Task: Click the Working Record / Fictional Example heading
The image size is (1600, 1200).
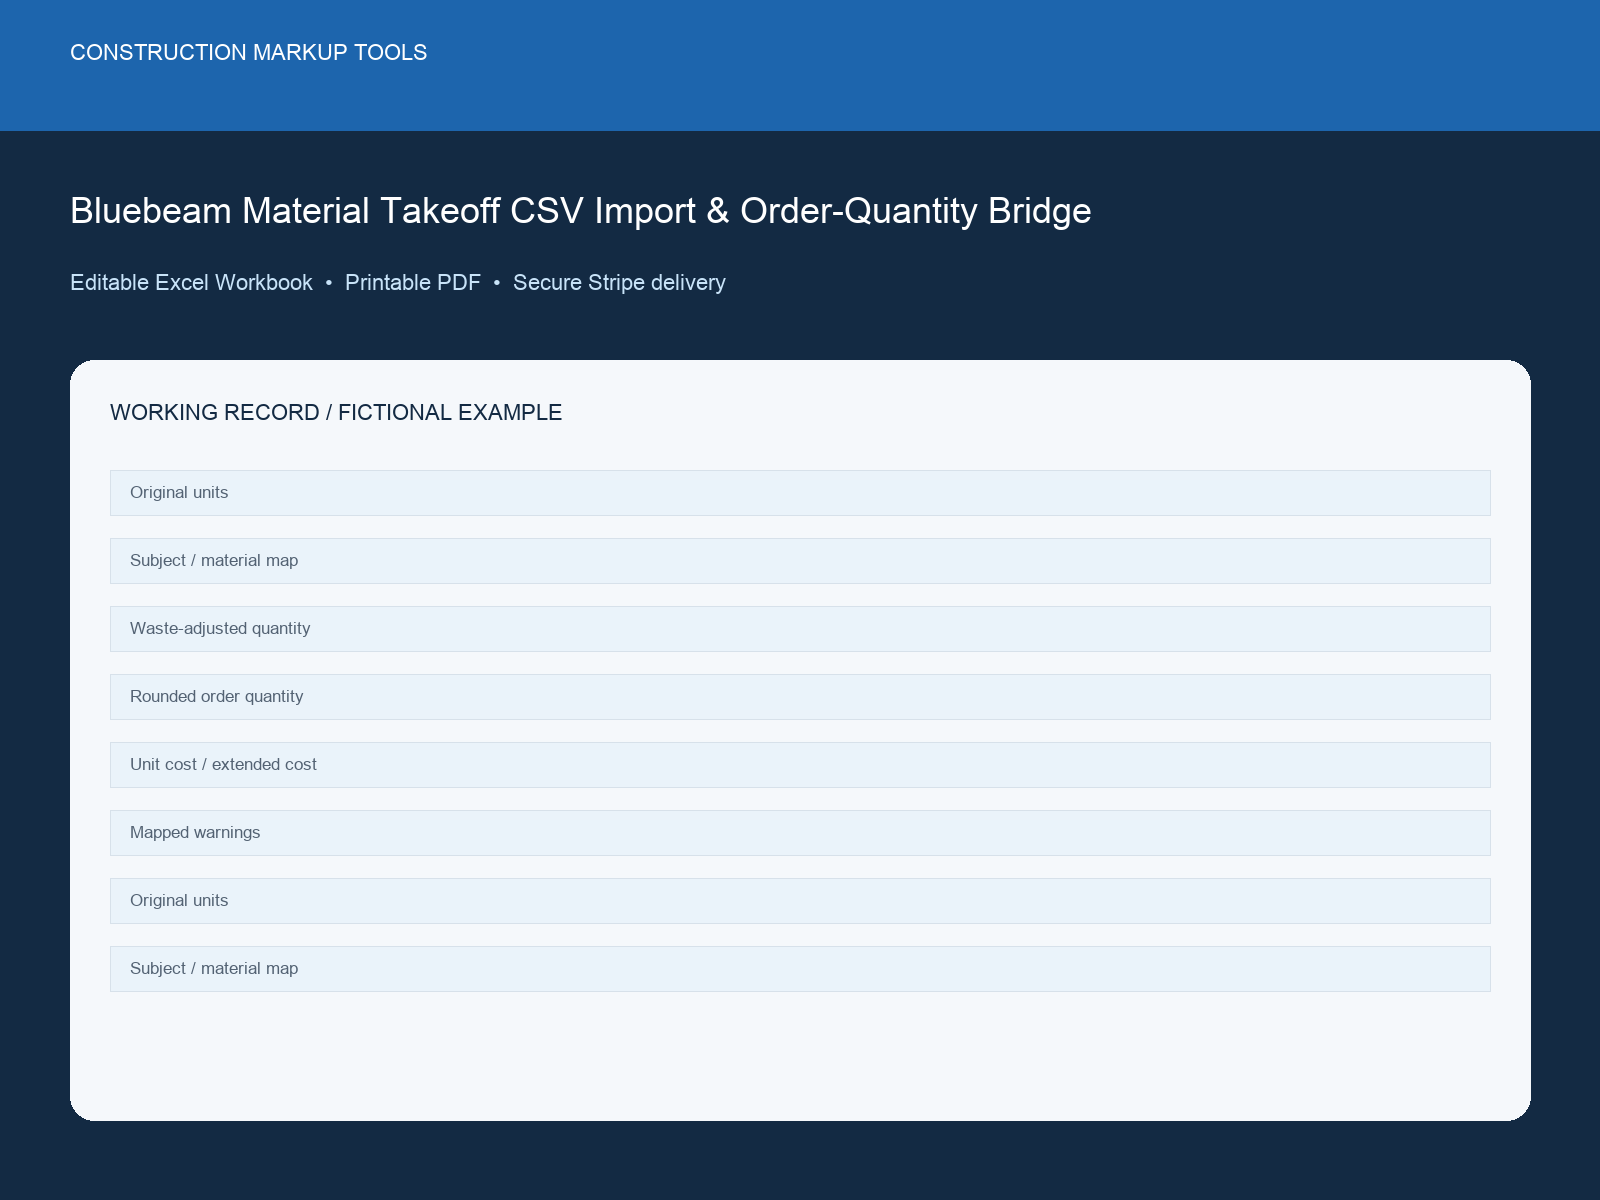Action: (x=336, y=412)
